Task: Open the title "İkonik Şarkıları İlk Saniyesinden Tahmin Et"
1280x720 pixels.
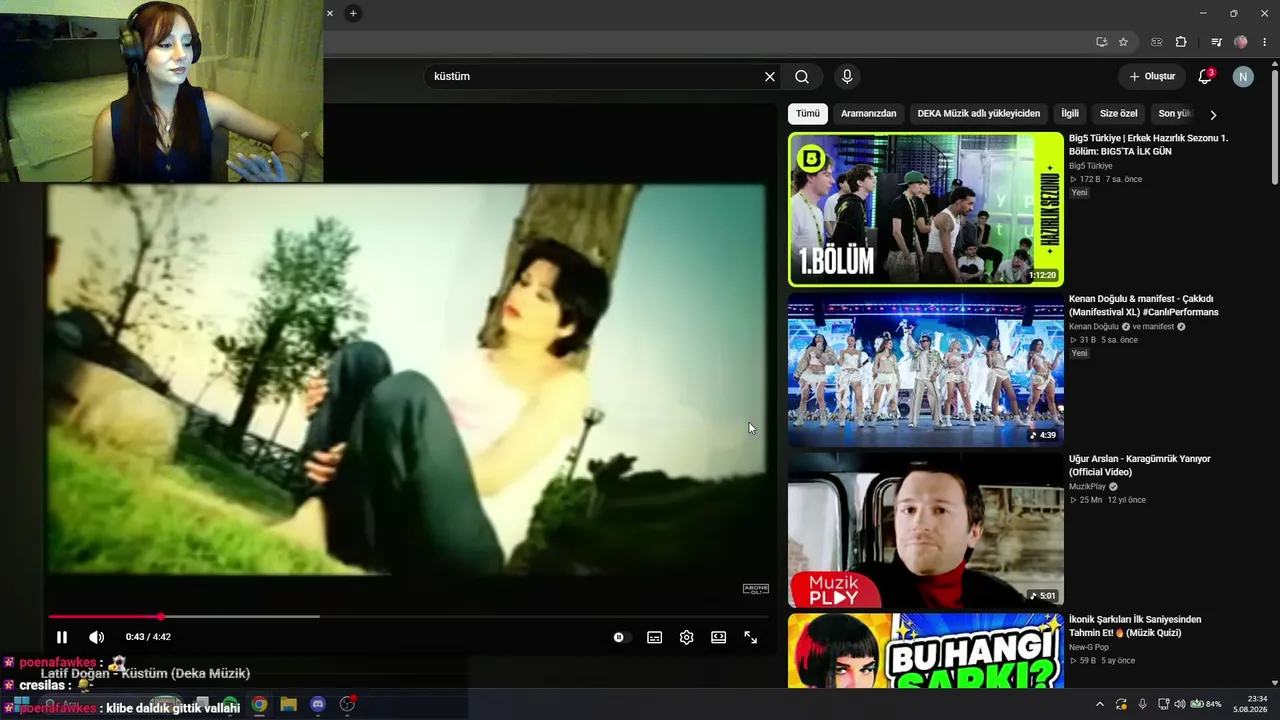Action: (x=1135, y=626)
